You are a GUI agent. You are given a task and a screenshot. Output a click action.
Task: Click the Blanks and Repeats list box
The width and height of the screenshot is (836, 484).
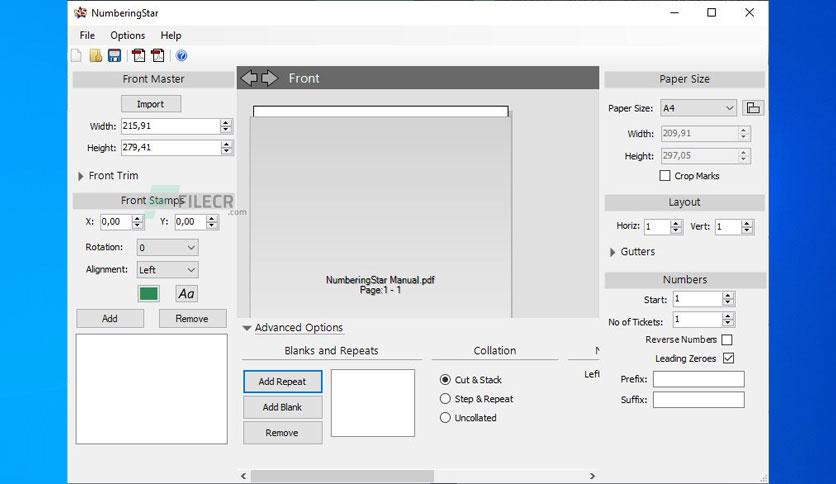point(373,403)
